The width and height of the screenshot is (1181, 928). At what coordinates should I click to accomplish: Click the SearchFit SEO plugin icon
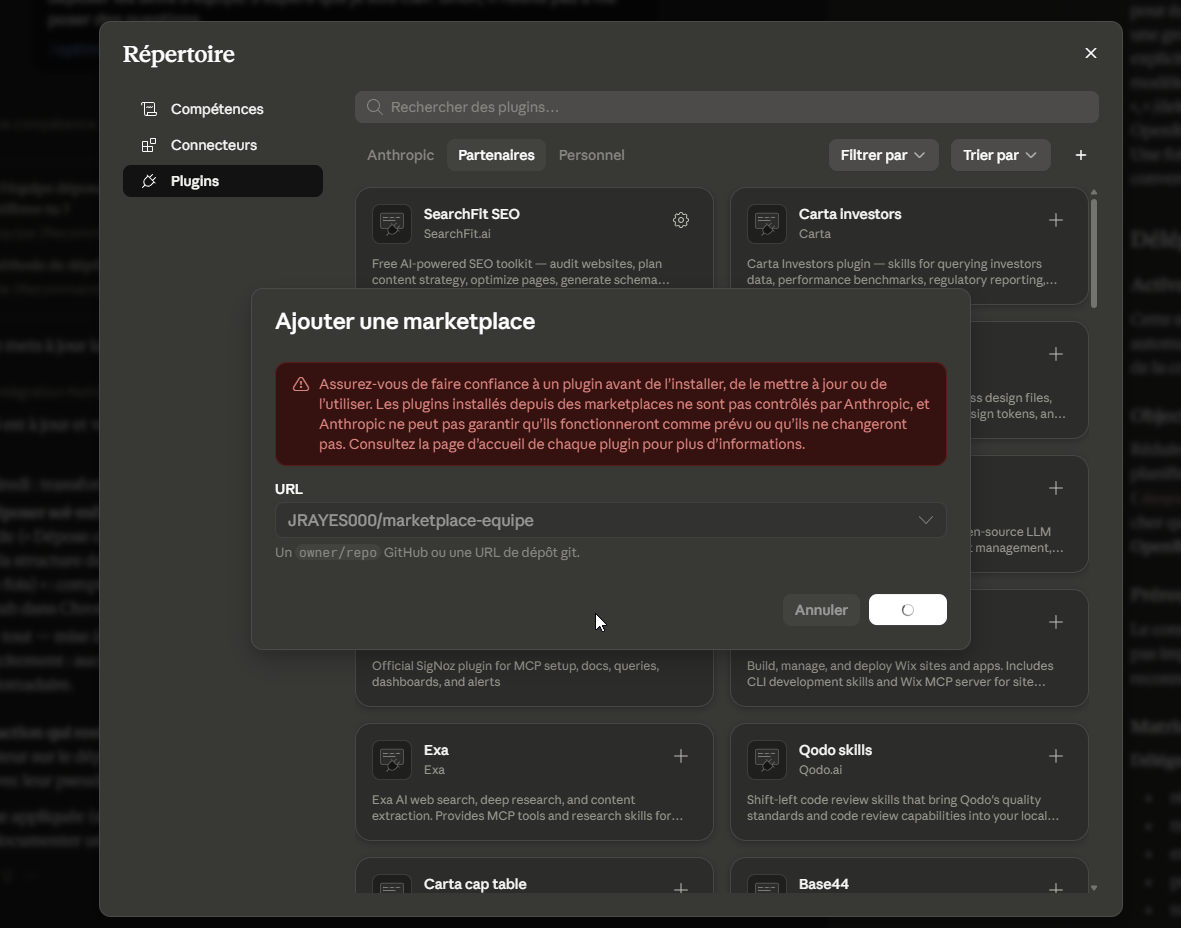(x=392, y=224)
